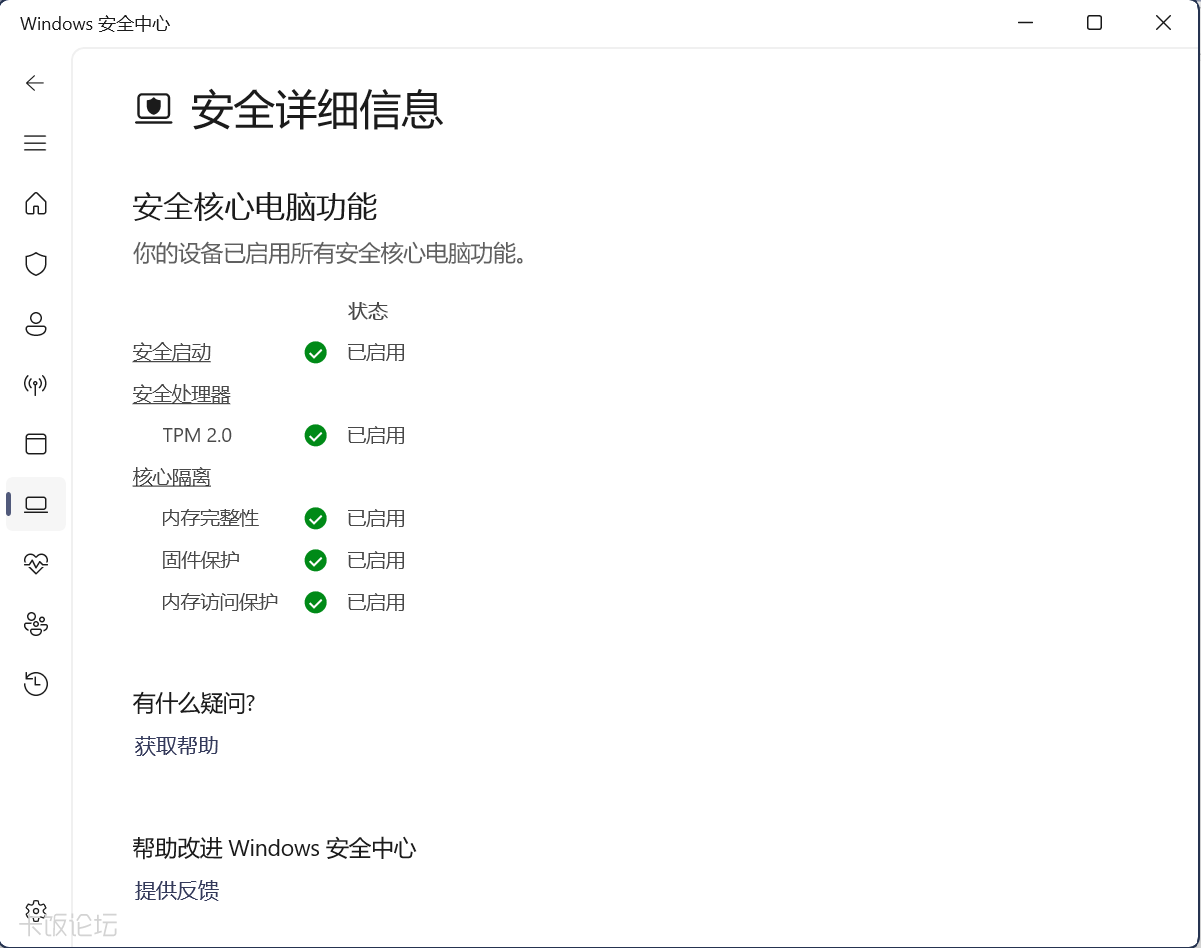1201x948 pixels.
Task: Open the 安全启动 details link
Action: click(x=171, y=352)
